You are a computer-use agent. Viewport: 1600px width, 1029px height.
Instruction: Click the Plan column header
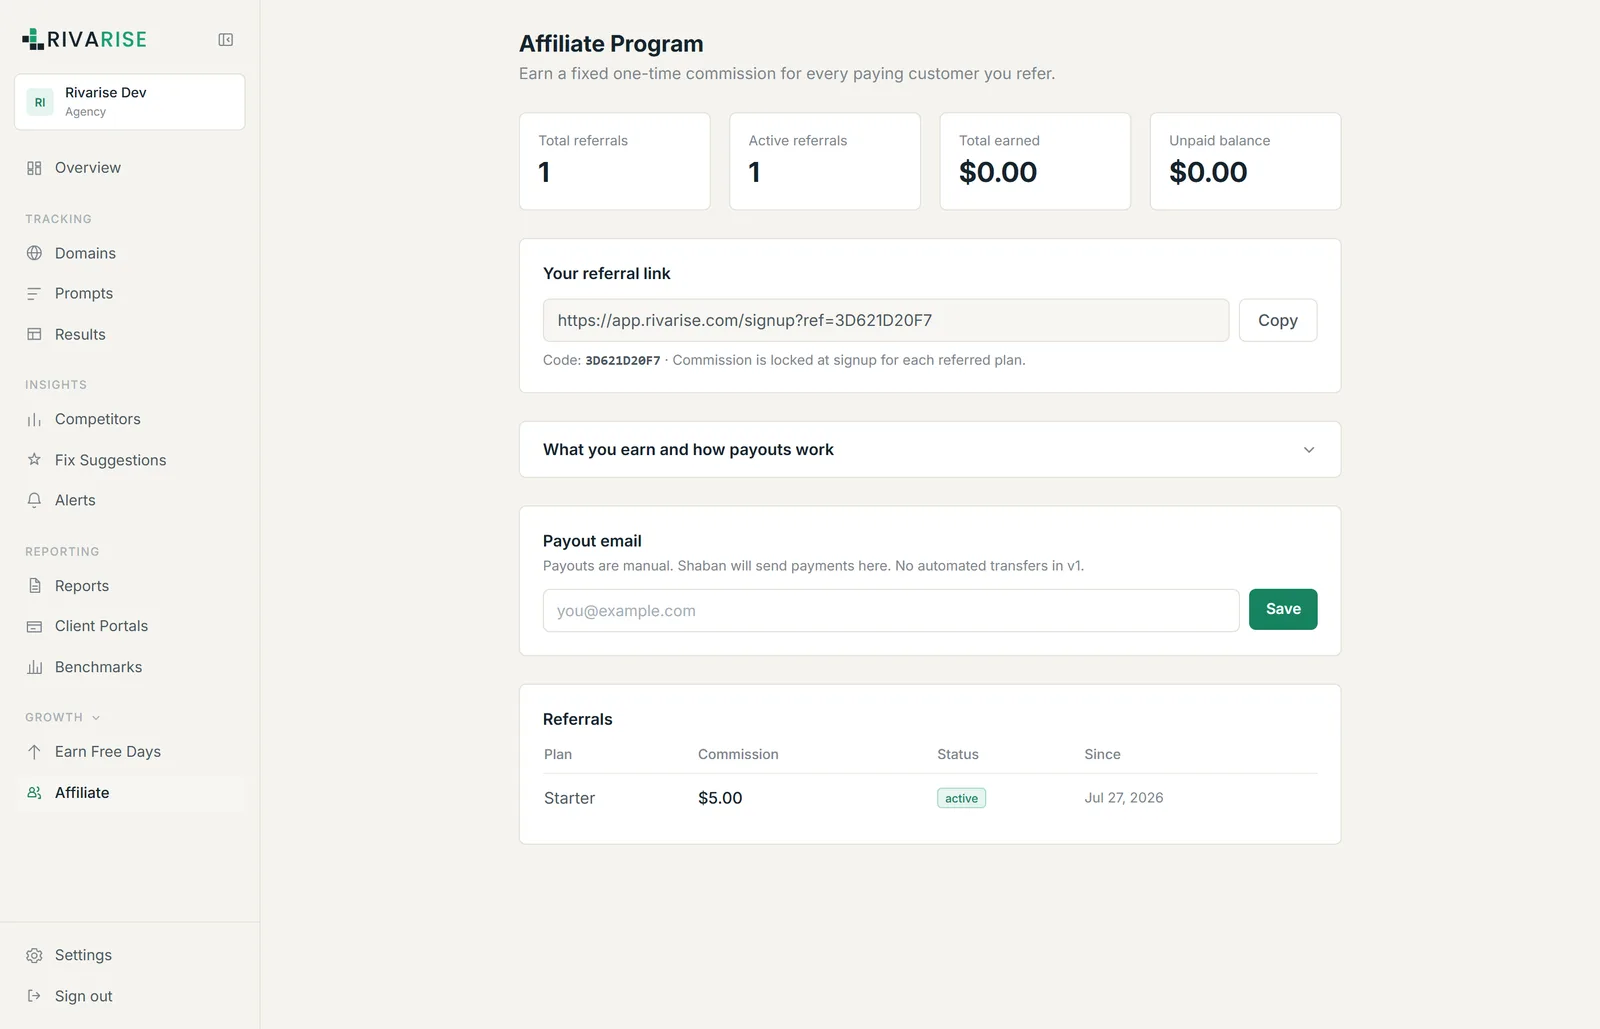pyautogui.click(x=558, y=754)
